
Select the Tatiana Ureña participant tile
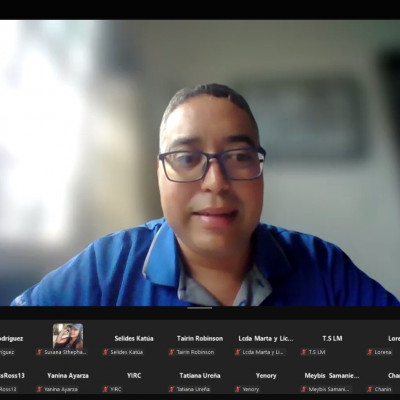tap(200, 377)
